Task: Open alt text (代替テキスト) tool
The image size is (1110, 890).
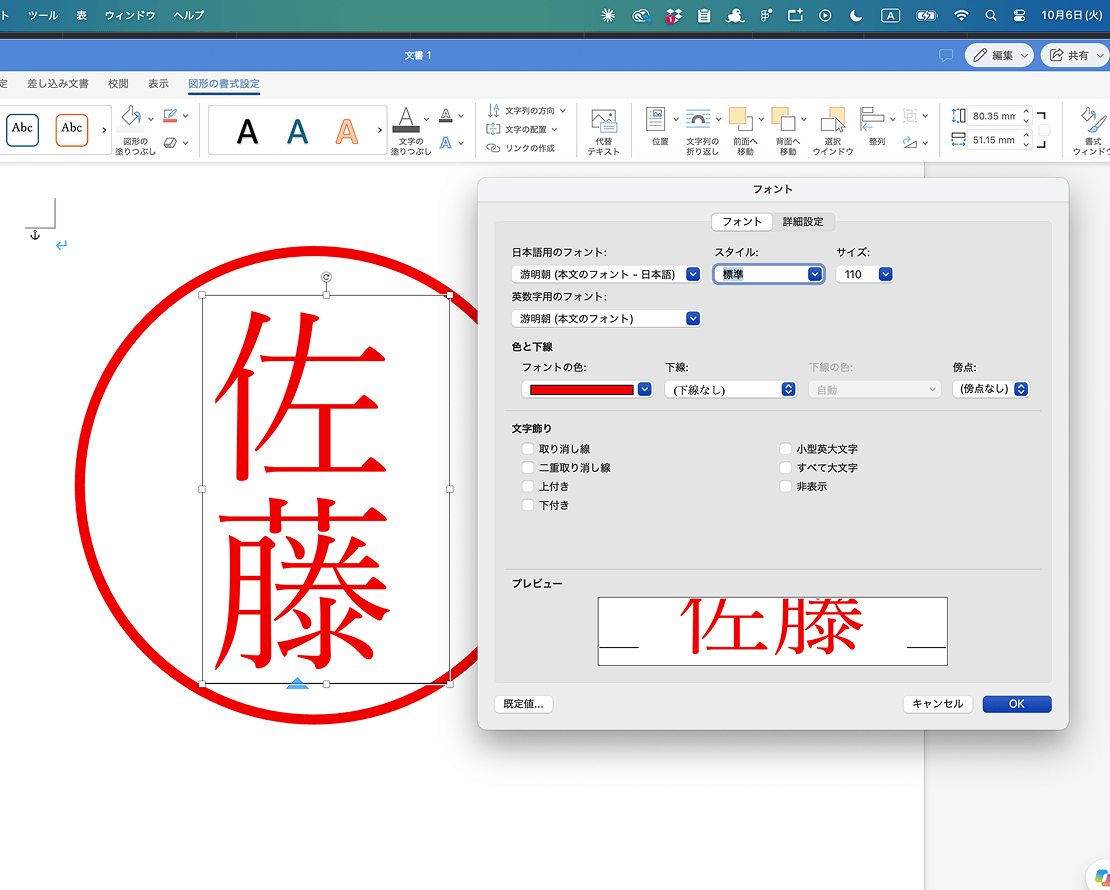Action: [x=604, y=131]
